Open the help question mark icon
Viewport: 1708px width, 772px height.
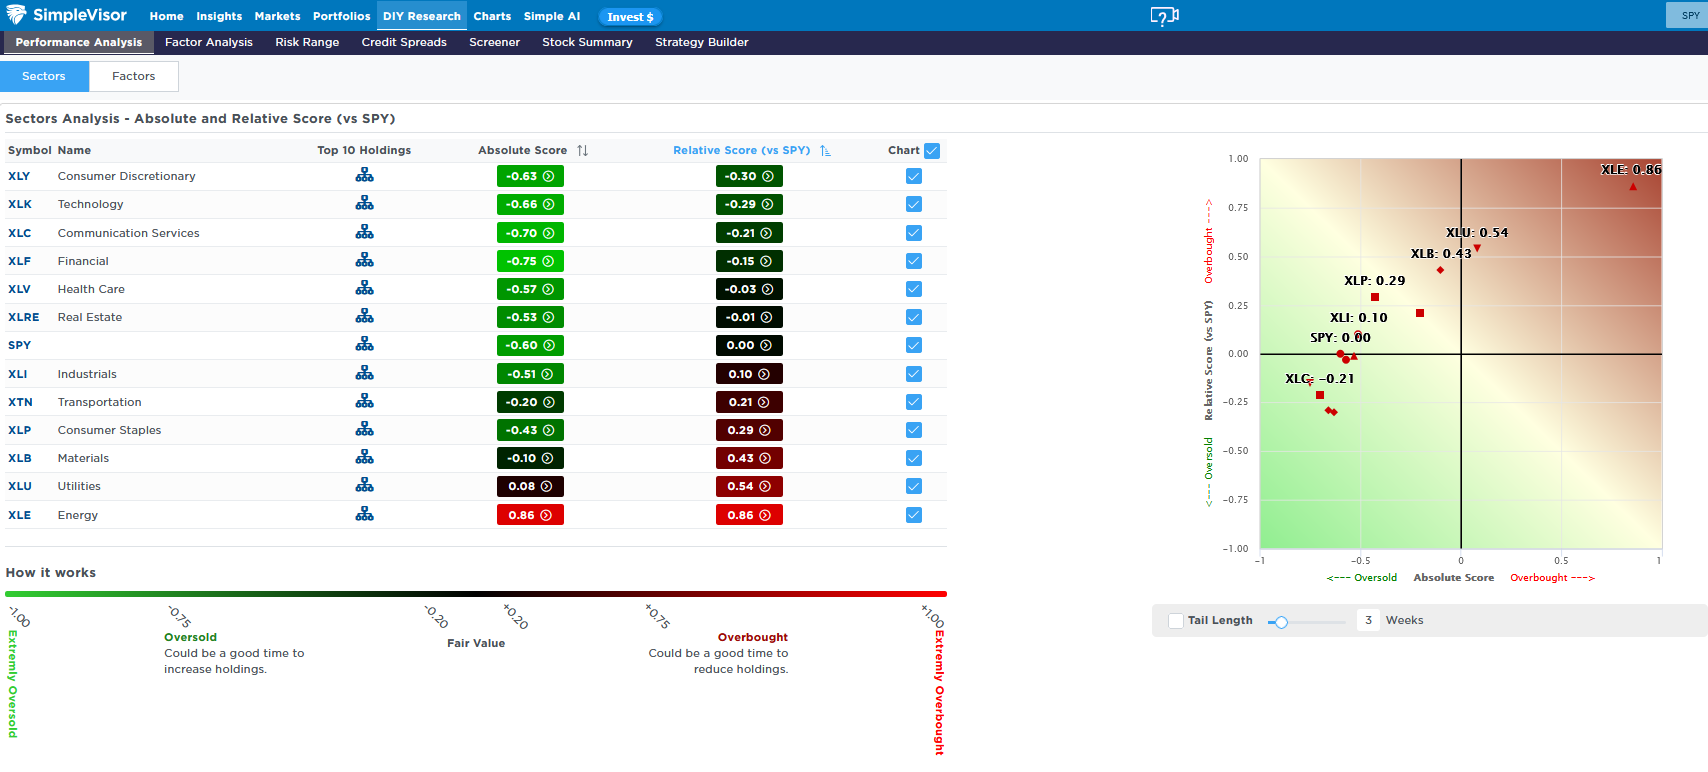tap(1164, 16)
